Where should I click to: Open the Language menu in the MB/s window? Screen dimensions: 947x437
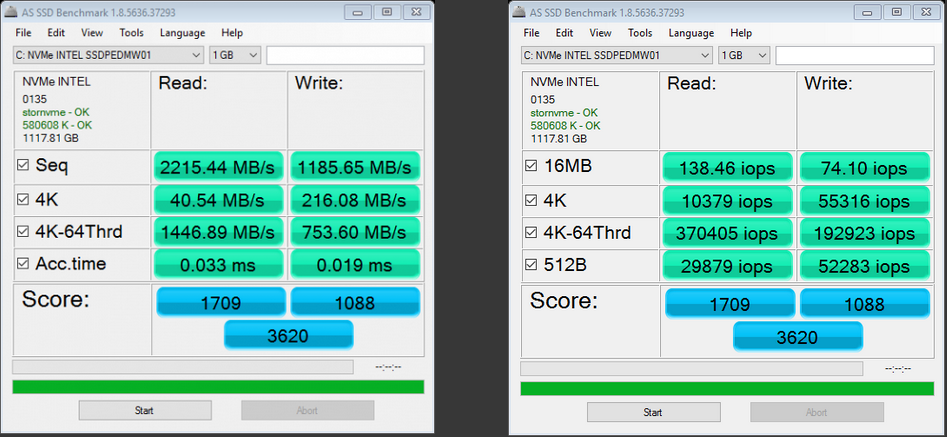(182, 33)
